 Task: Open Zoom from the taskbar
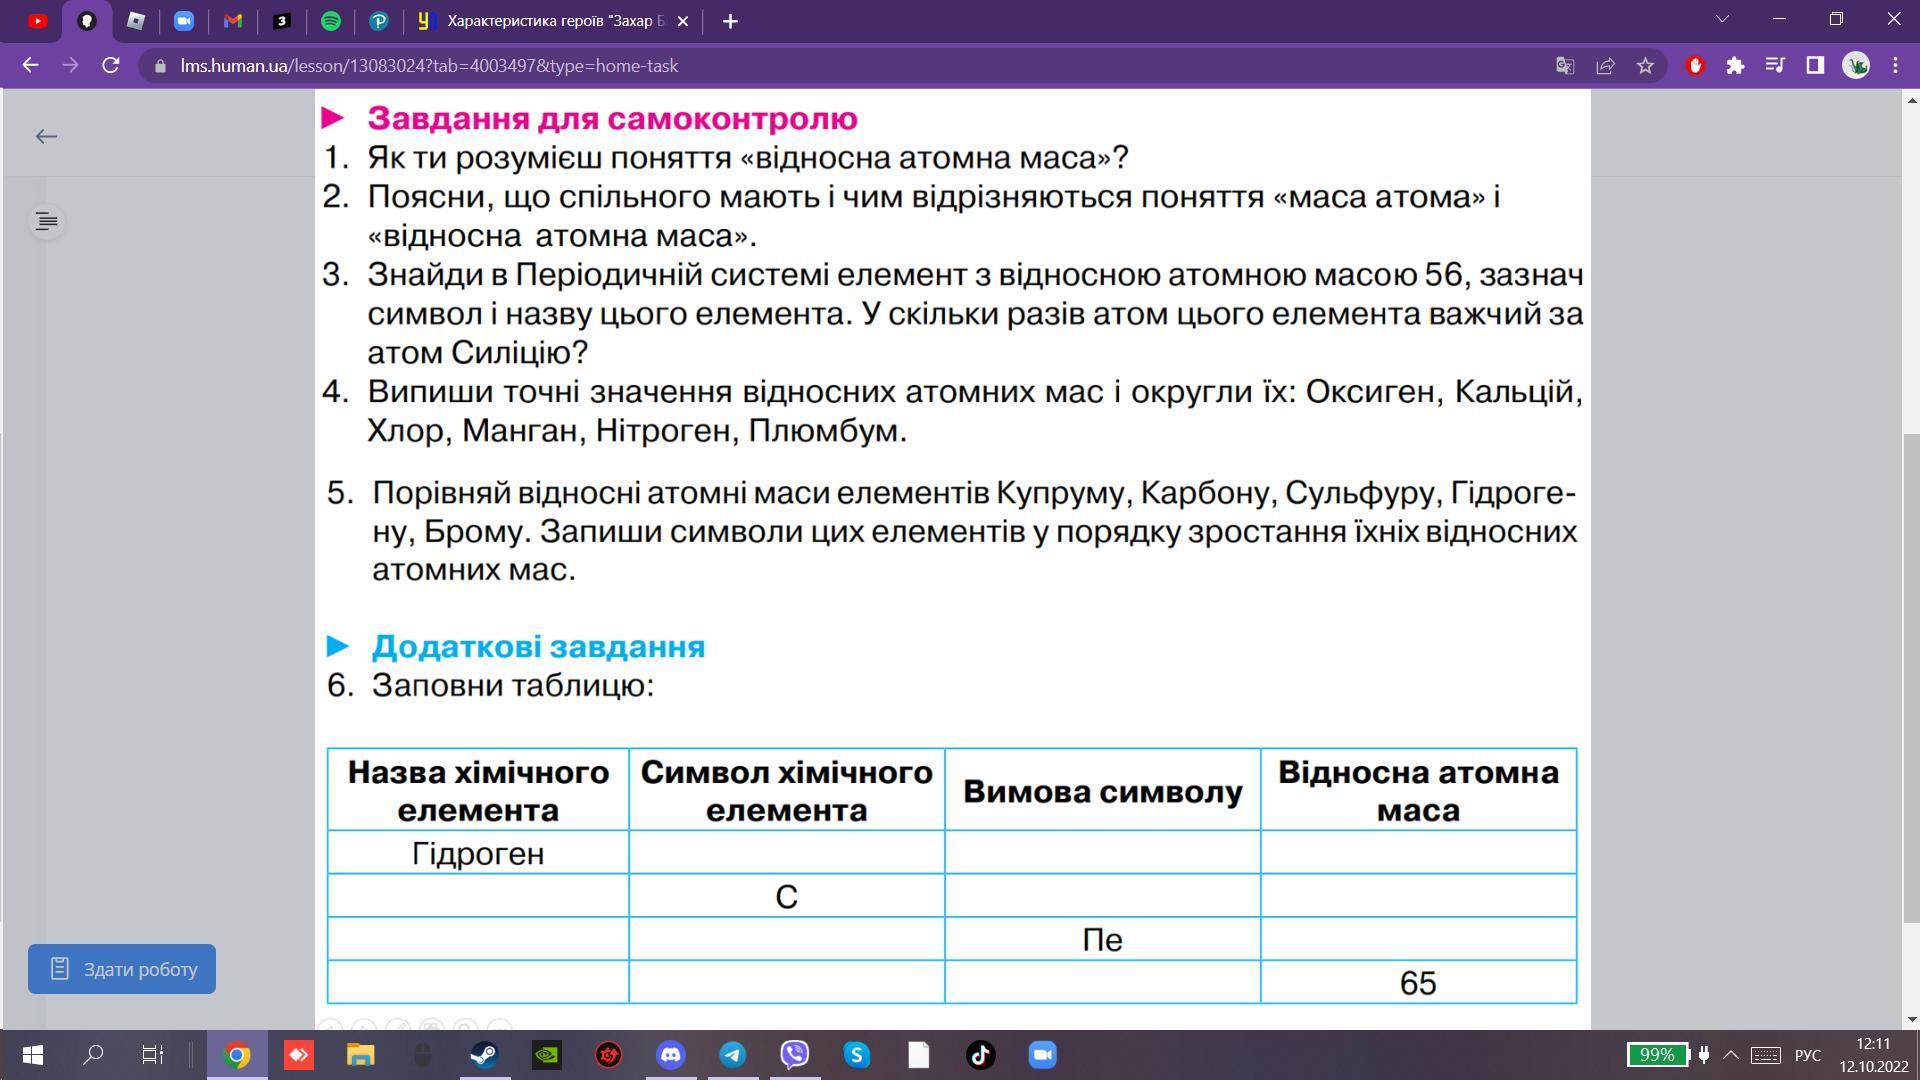pyautogui.click(x=1042, y=1055)
